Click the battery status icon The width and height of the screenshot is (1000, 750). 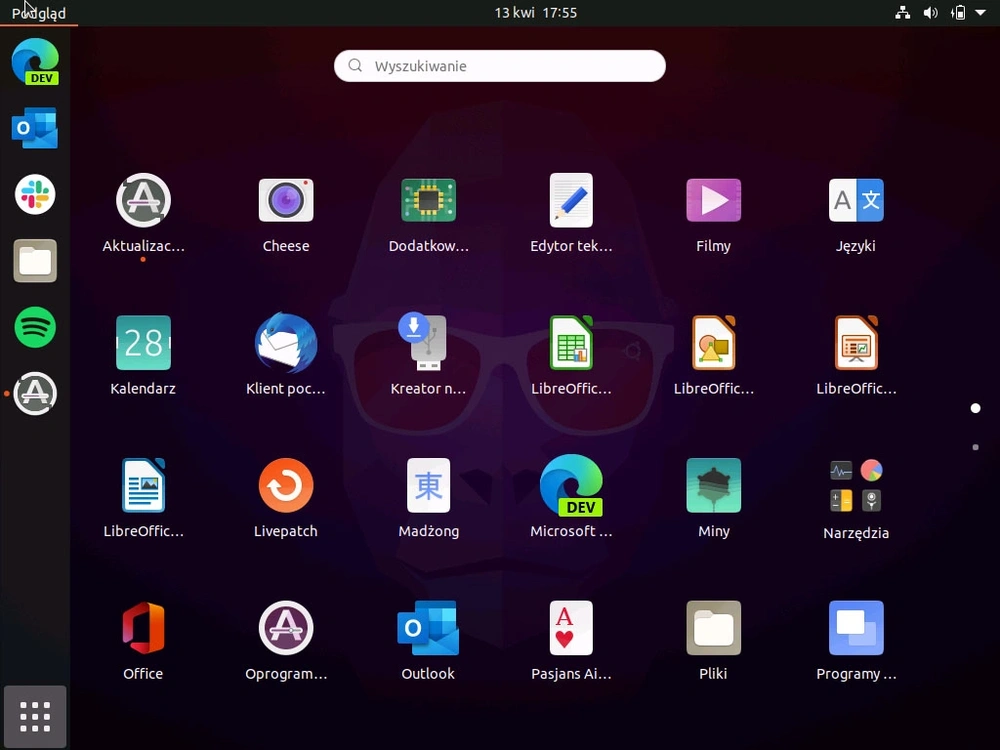(958, 13)
